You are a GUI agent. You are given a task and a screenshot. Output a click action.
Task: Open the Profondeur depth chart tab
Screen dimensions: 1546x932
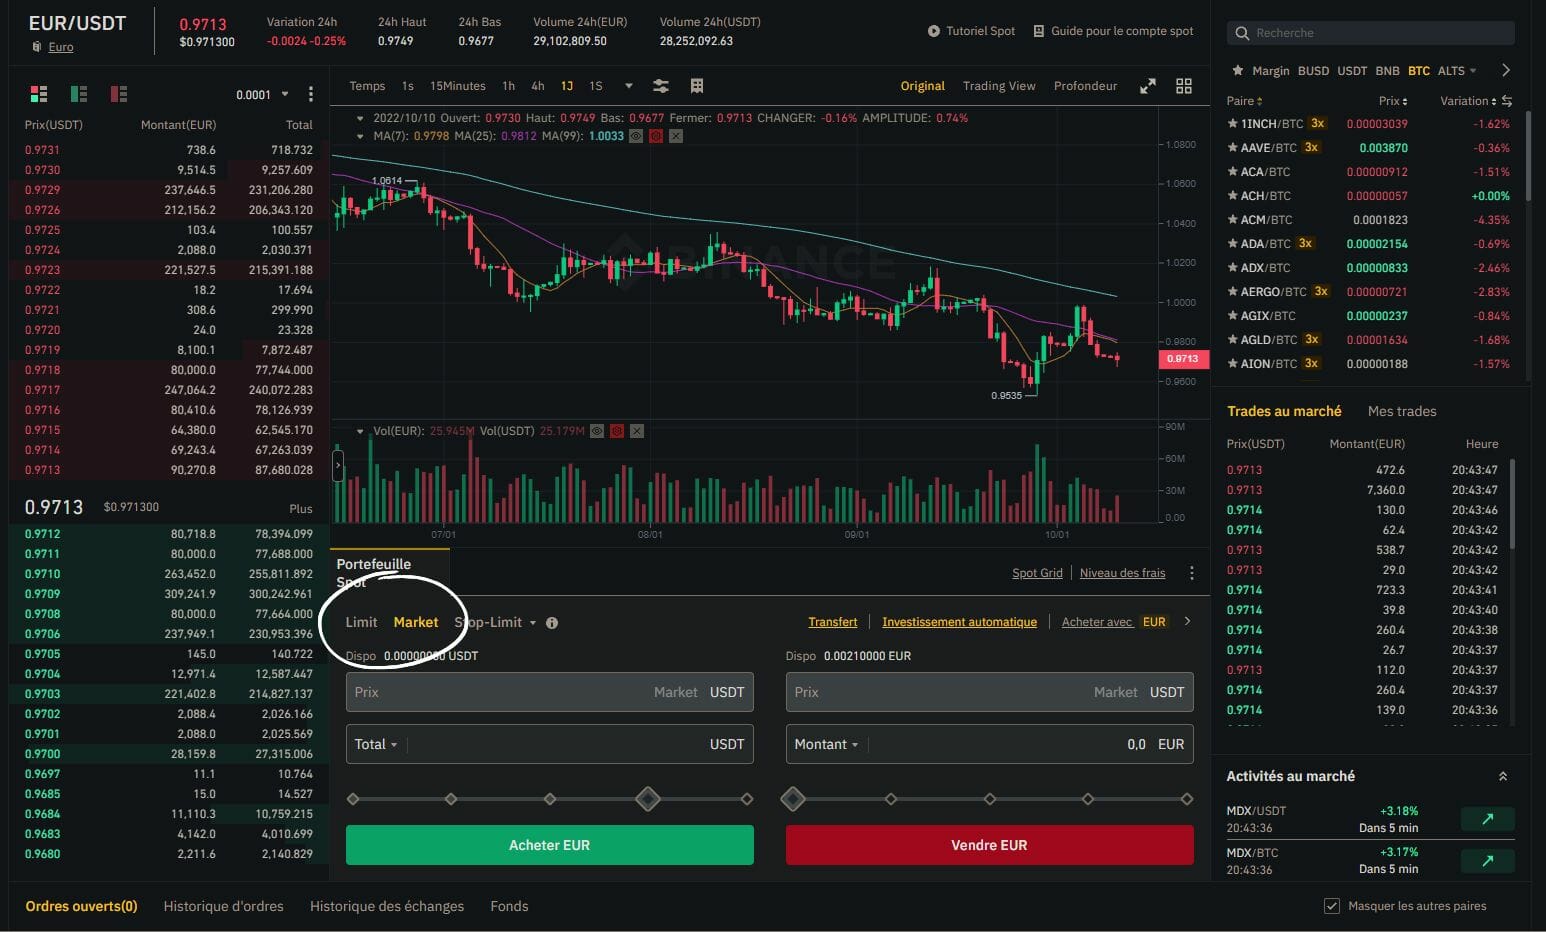coord(1085,86)
